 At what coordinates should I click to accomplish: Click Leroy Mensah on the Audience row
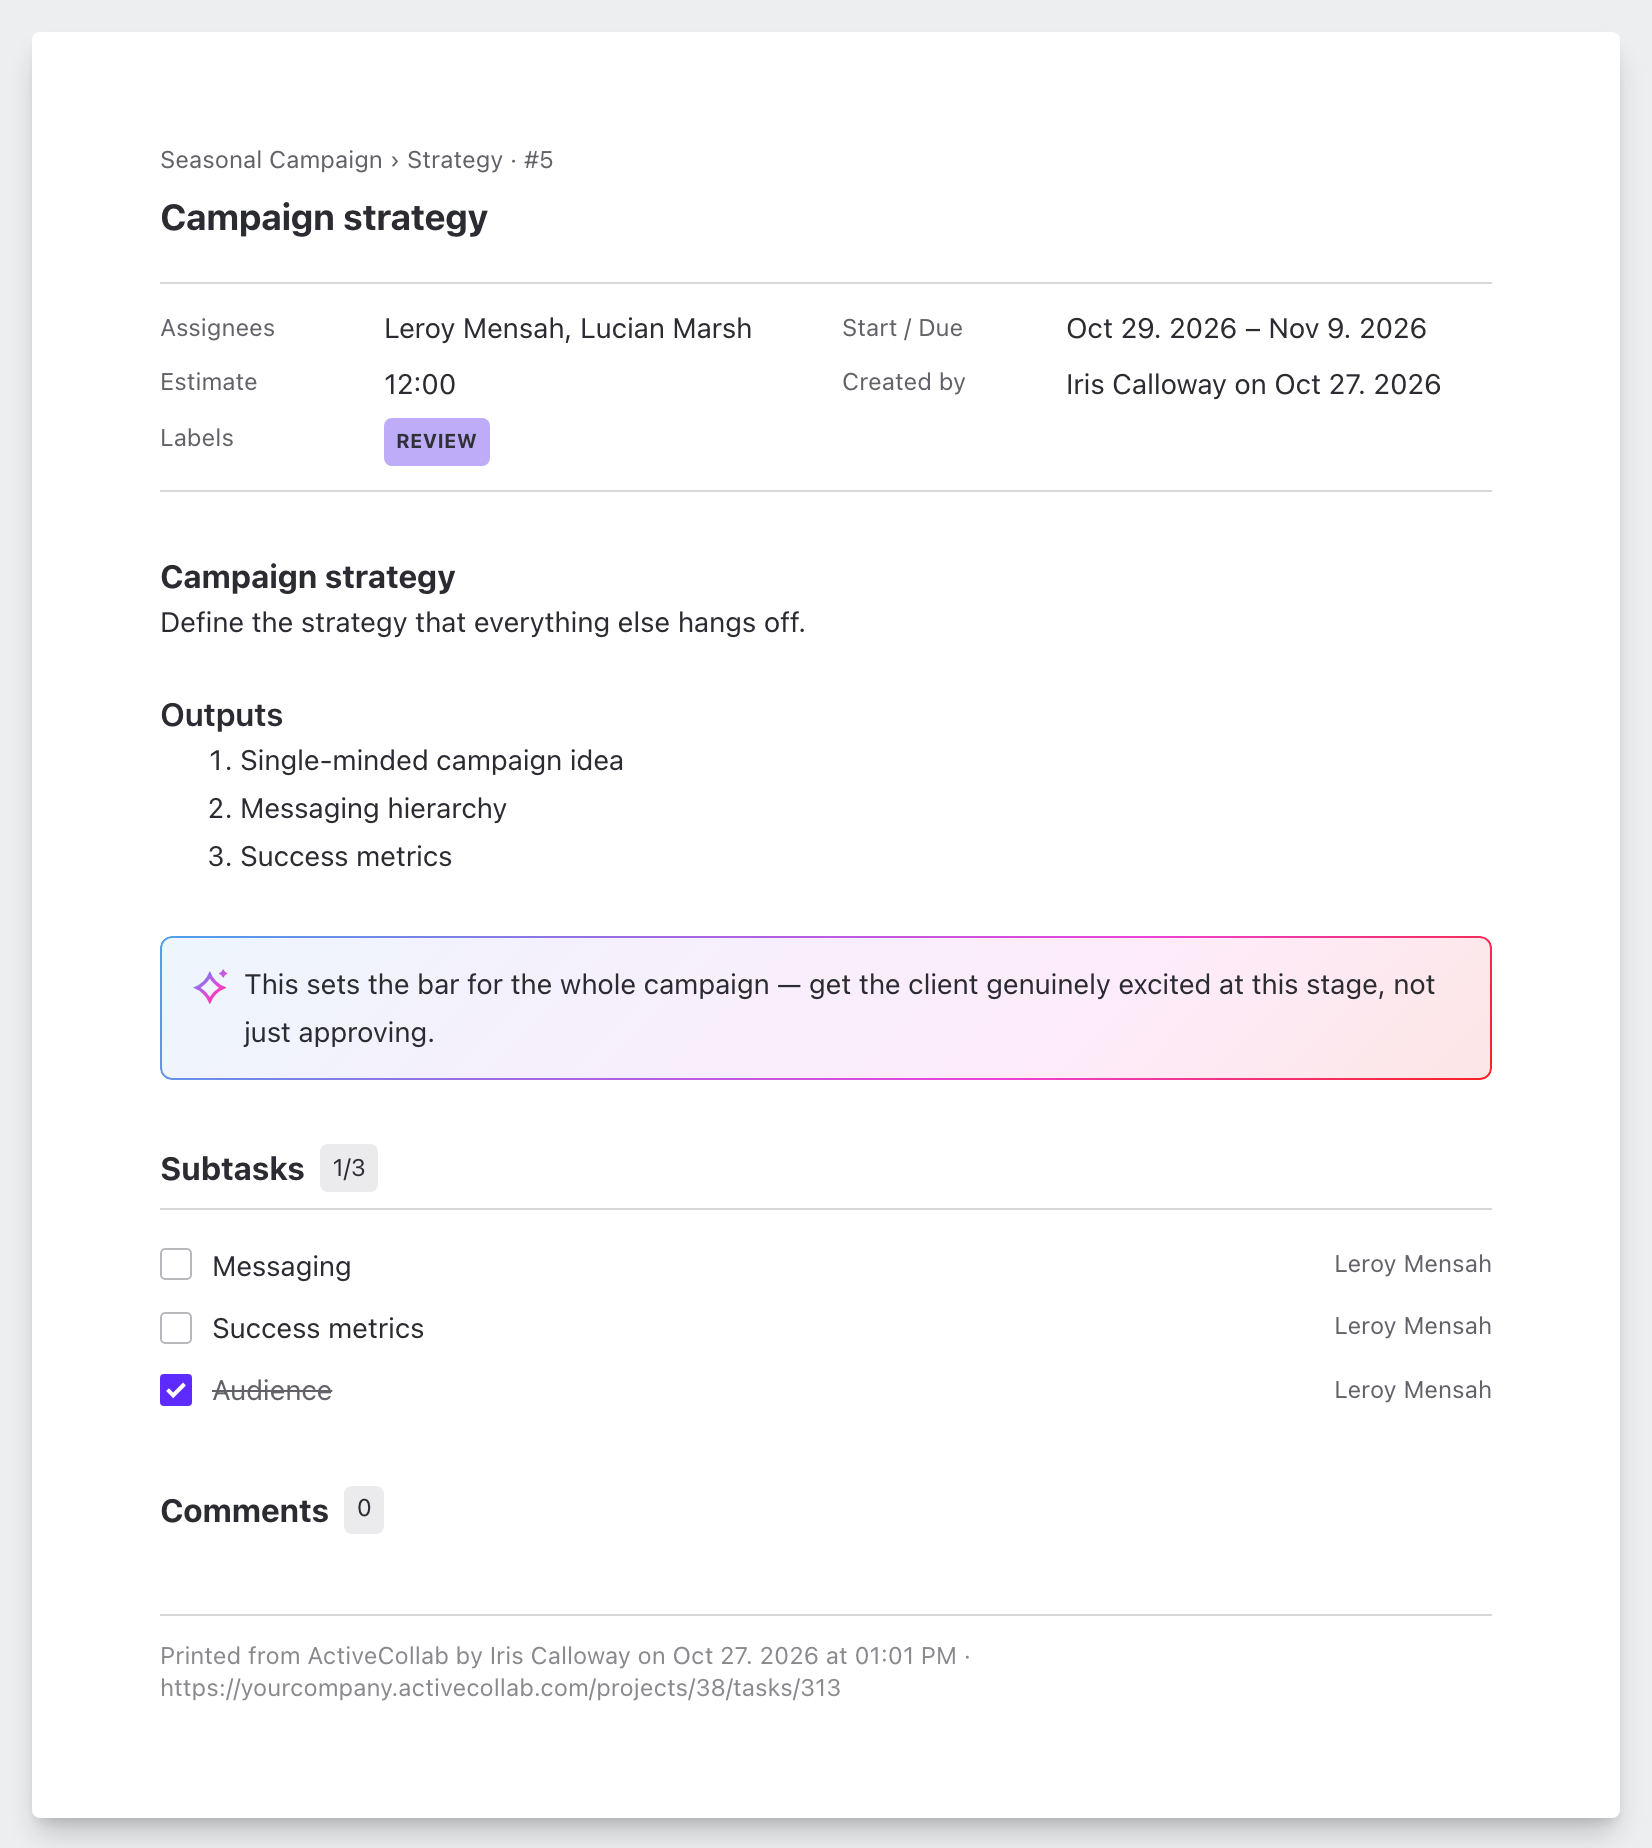[1413, 1390]
